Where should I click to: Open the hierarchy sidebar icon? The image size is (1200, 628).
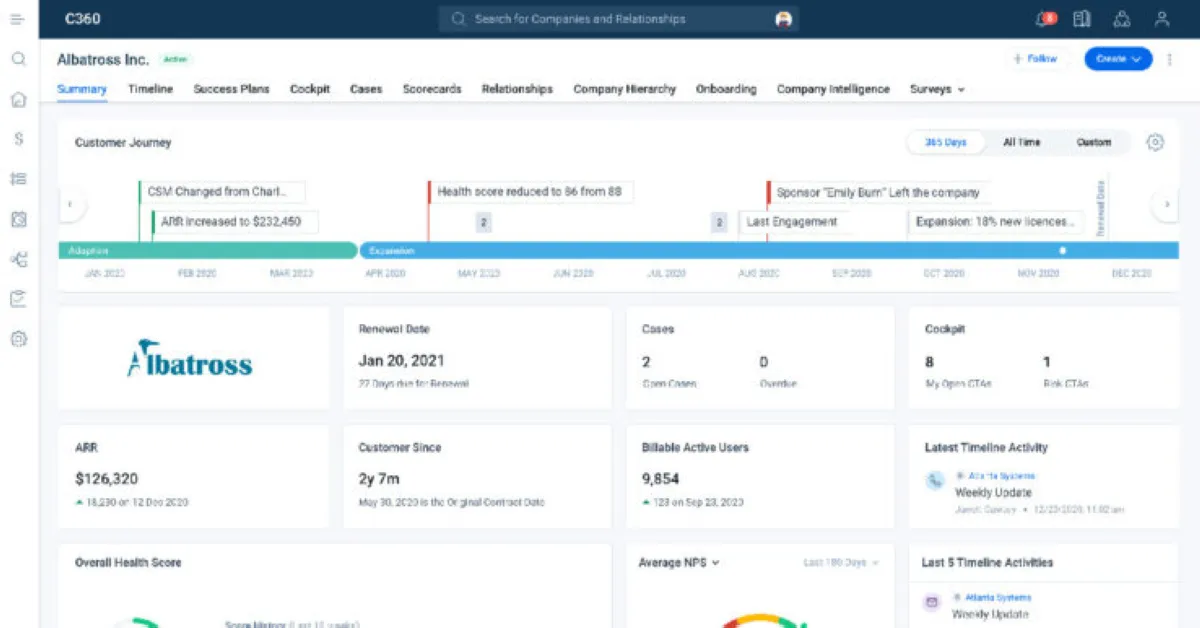click(x=18, y=259)
